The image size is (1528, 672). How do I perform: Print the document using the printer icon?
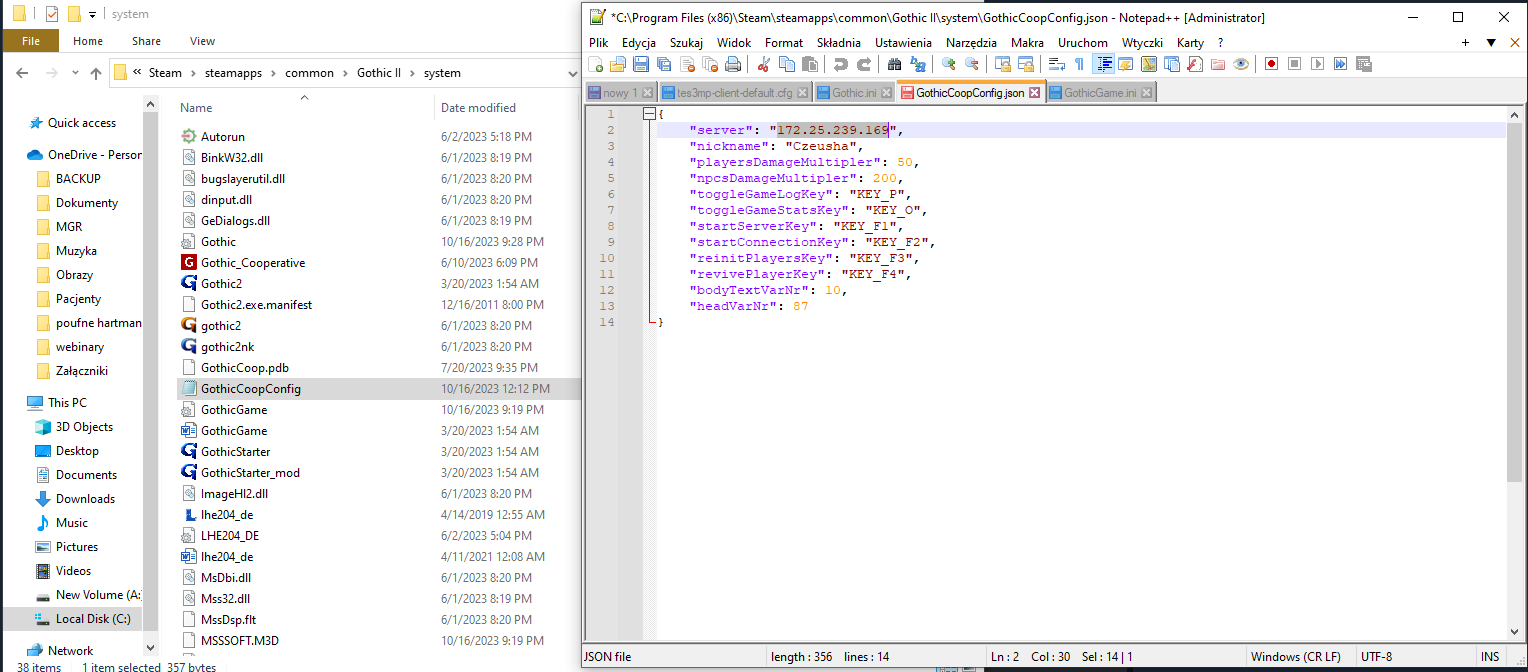(733, 64)
